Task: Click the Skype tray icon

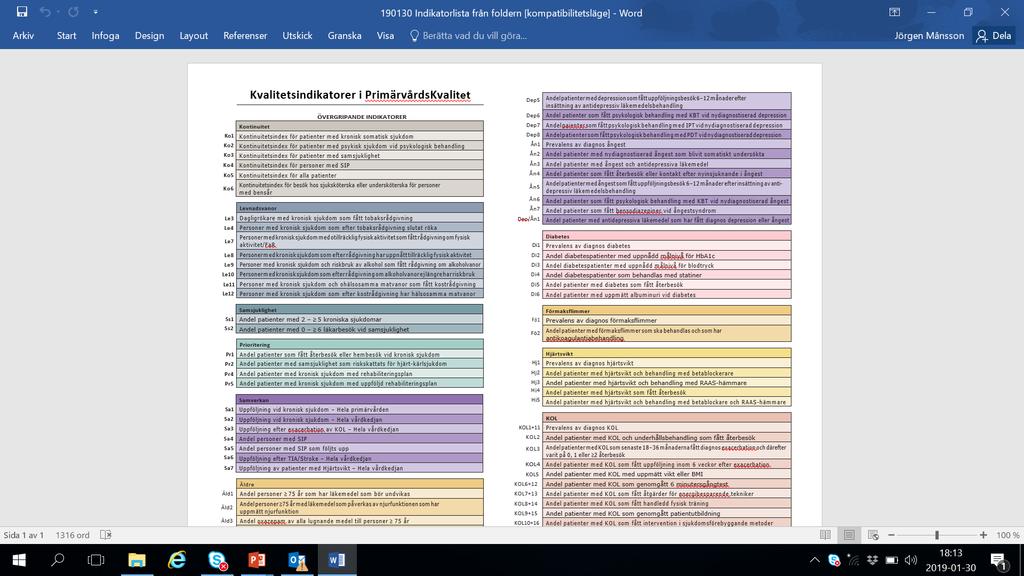Action: [834, 560]
